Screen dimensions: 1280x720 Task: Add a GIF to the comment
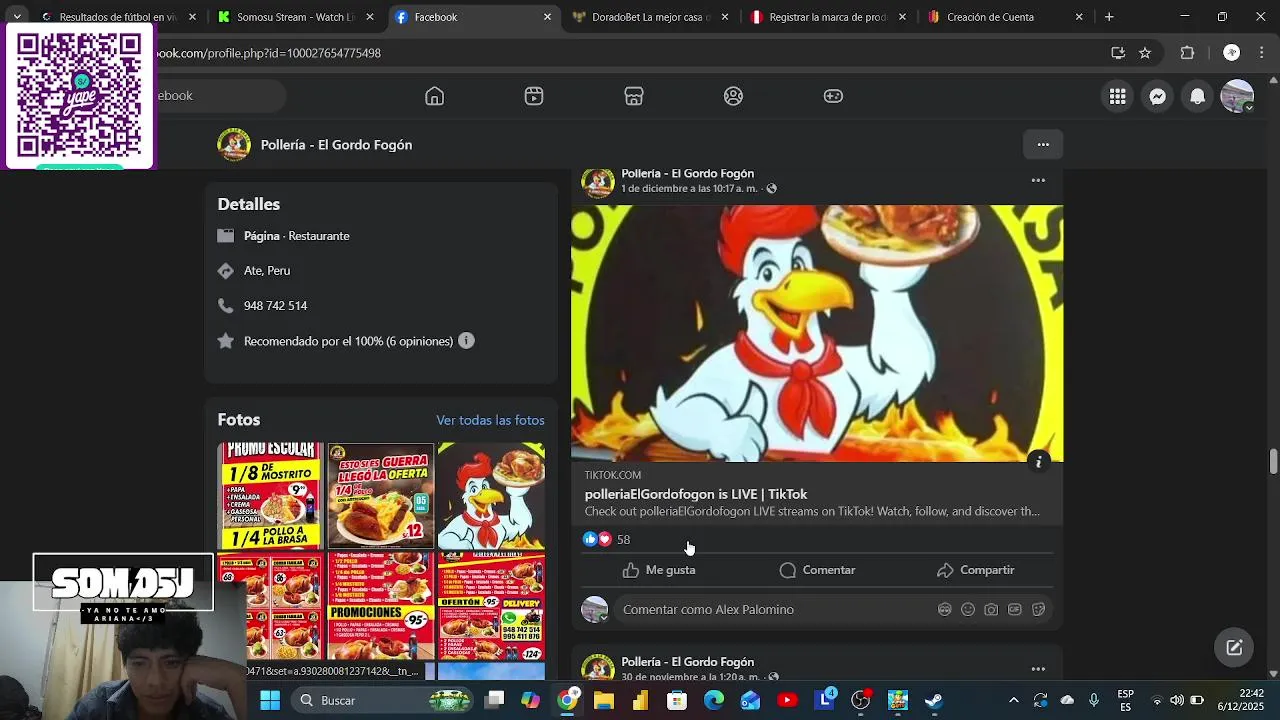click(1014, 609)
